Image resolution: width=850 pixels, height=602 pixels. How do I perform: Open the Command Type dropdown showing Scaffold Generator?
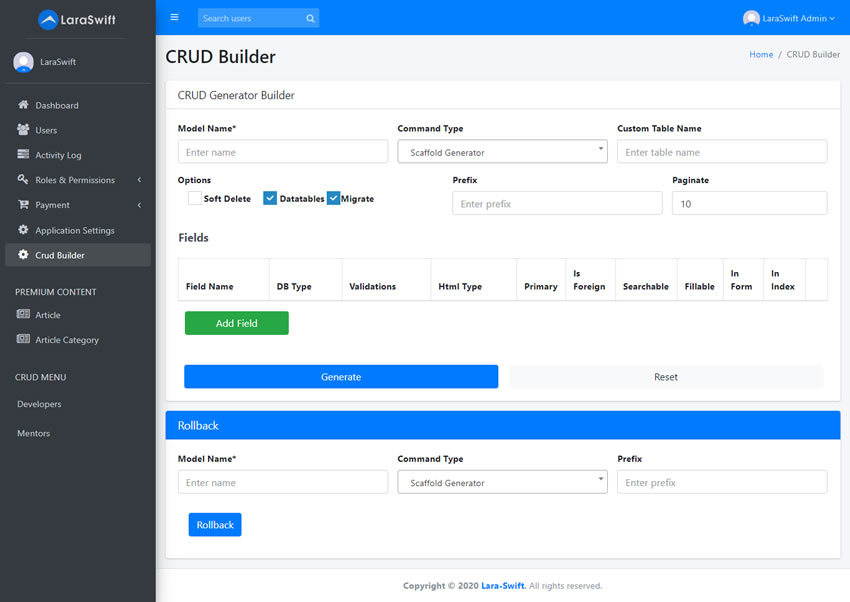(x=502, y=151)
